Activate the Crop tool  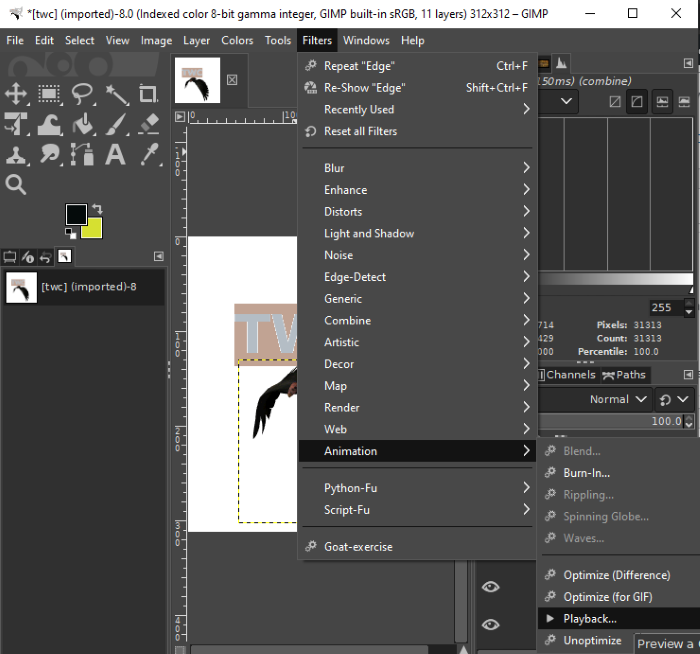[x=148, y=94]
